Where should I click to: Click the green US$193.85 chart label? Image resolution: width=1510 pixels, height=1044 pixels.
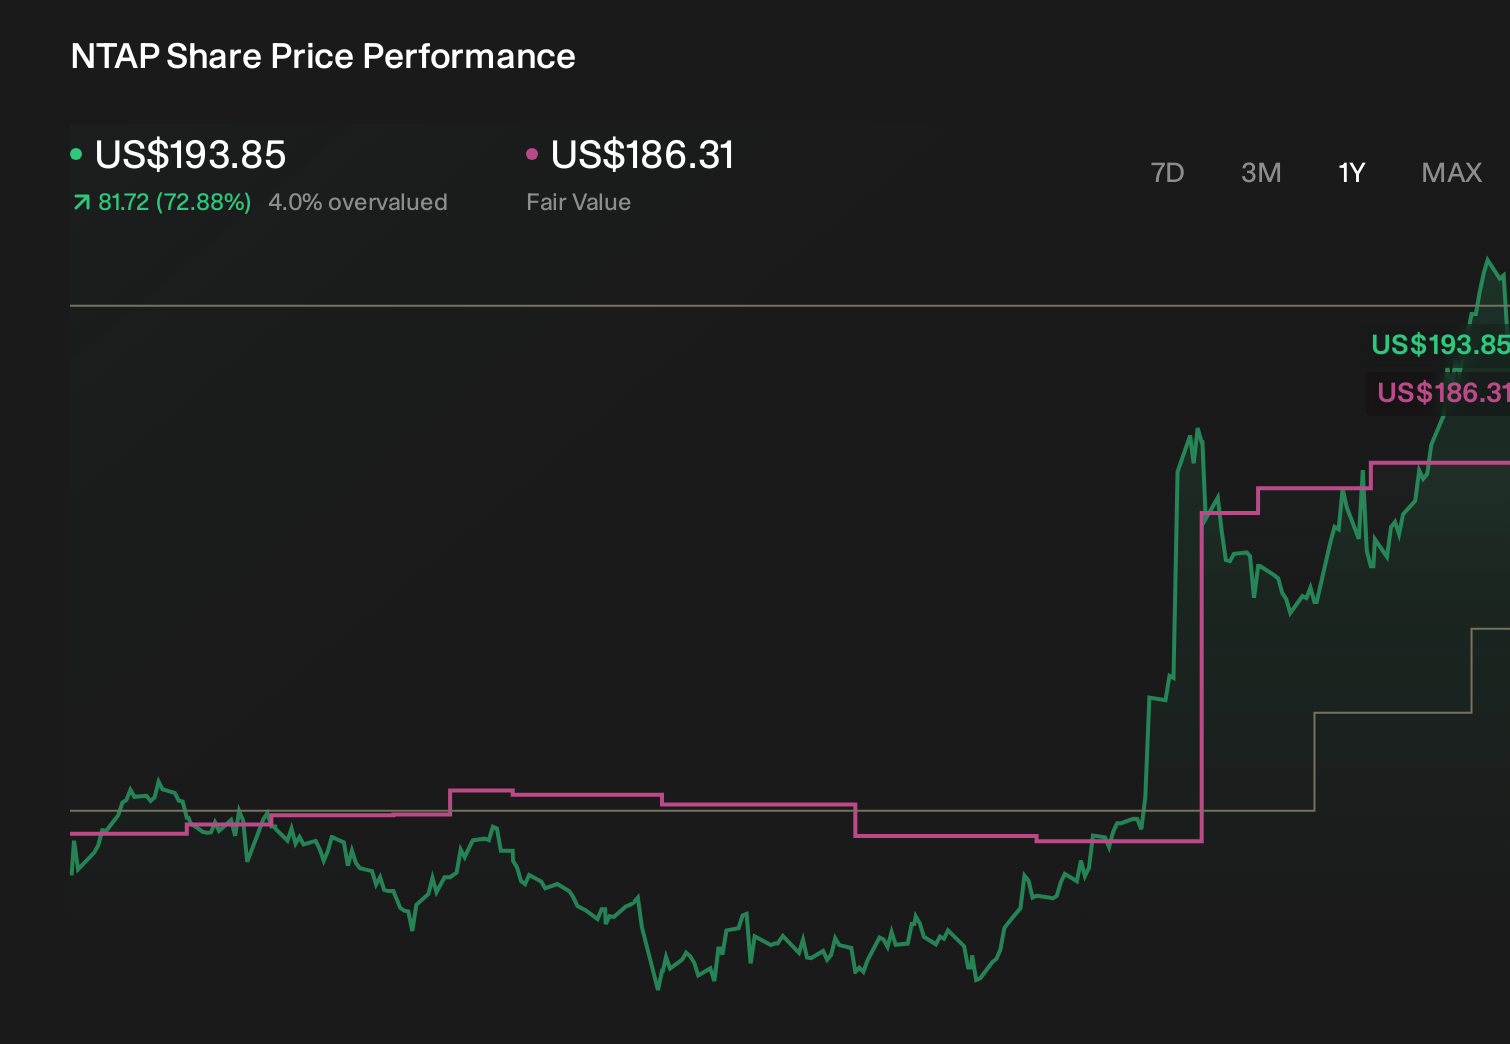click(x=1440, y=345)
